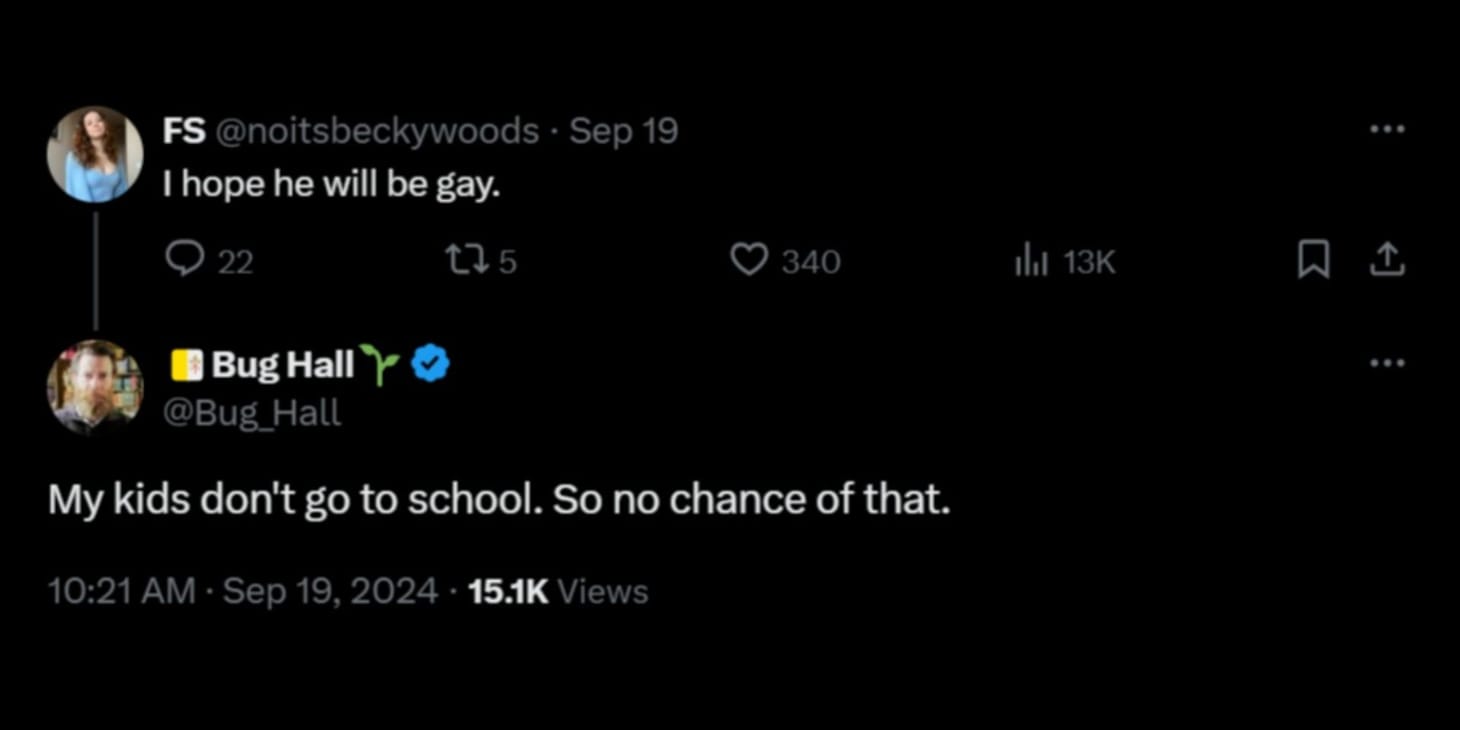The height and width of the screenshot is (730, 1460).
Task: Share the FS tweet
Action: click(x=1387, y=261)
